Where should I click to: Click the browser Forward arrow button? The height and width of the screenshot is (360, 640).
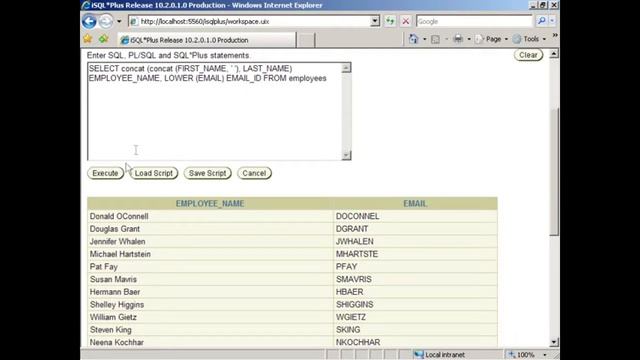pyautogui.click(x=106, y=21)
